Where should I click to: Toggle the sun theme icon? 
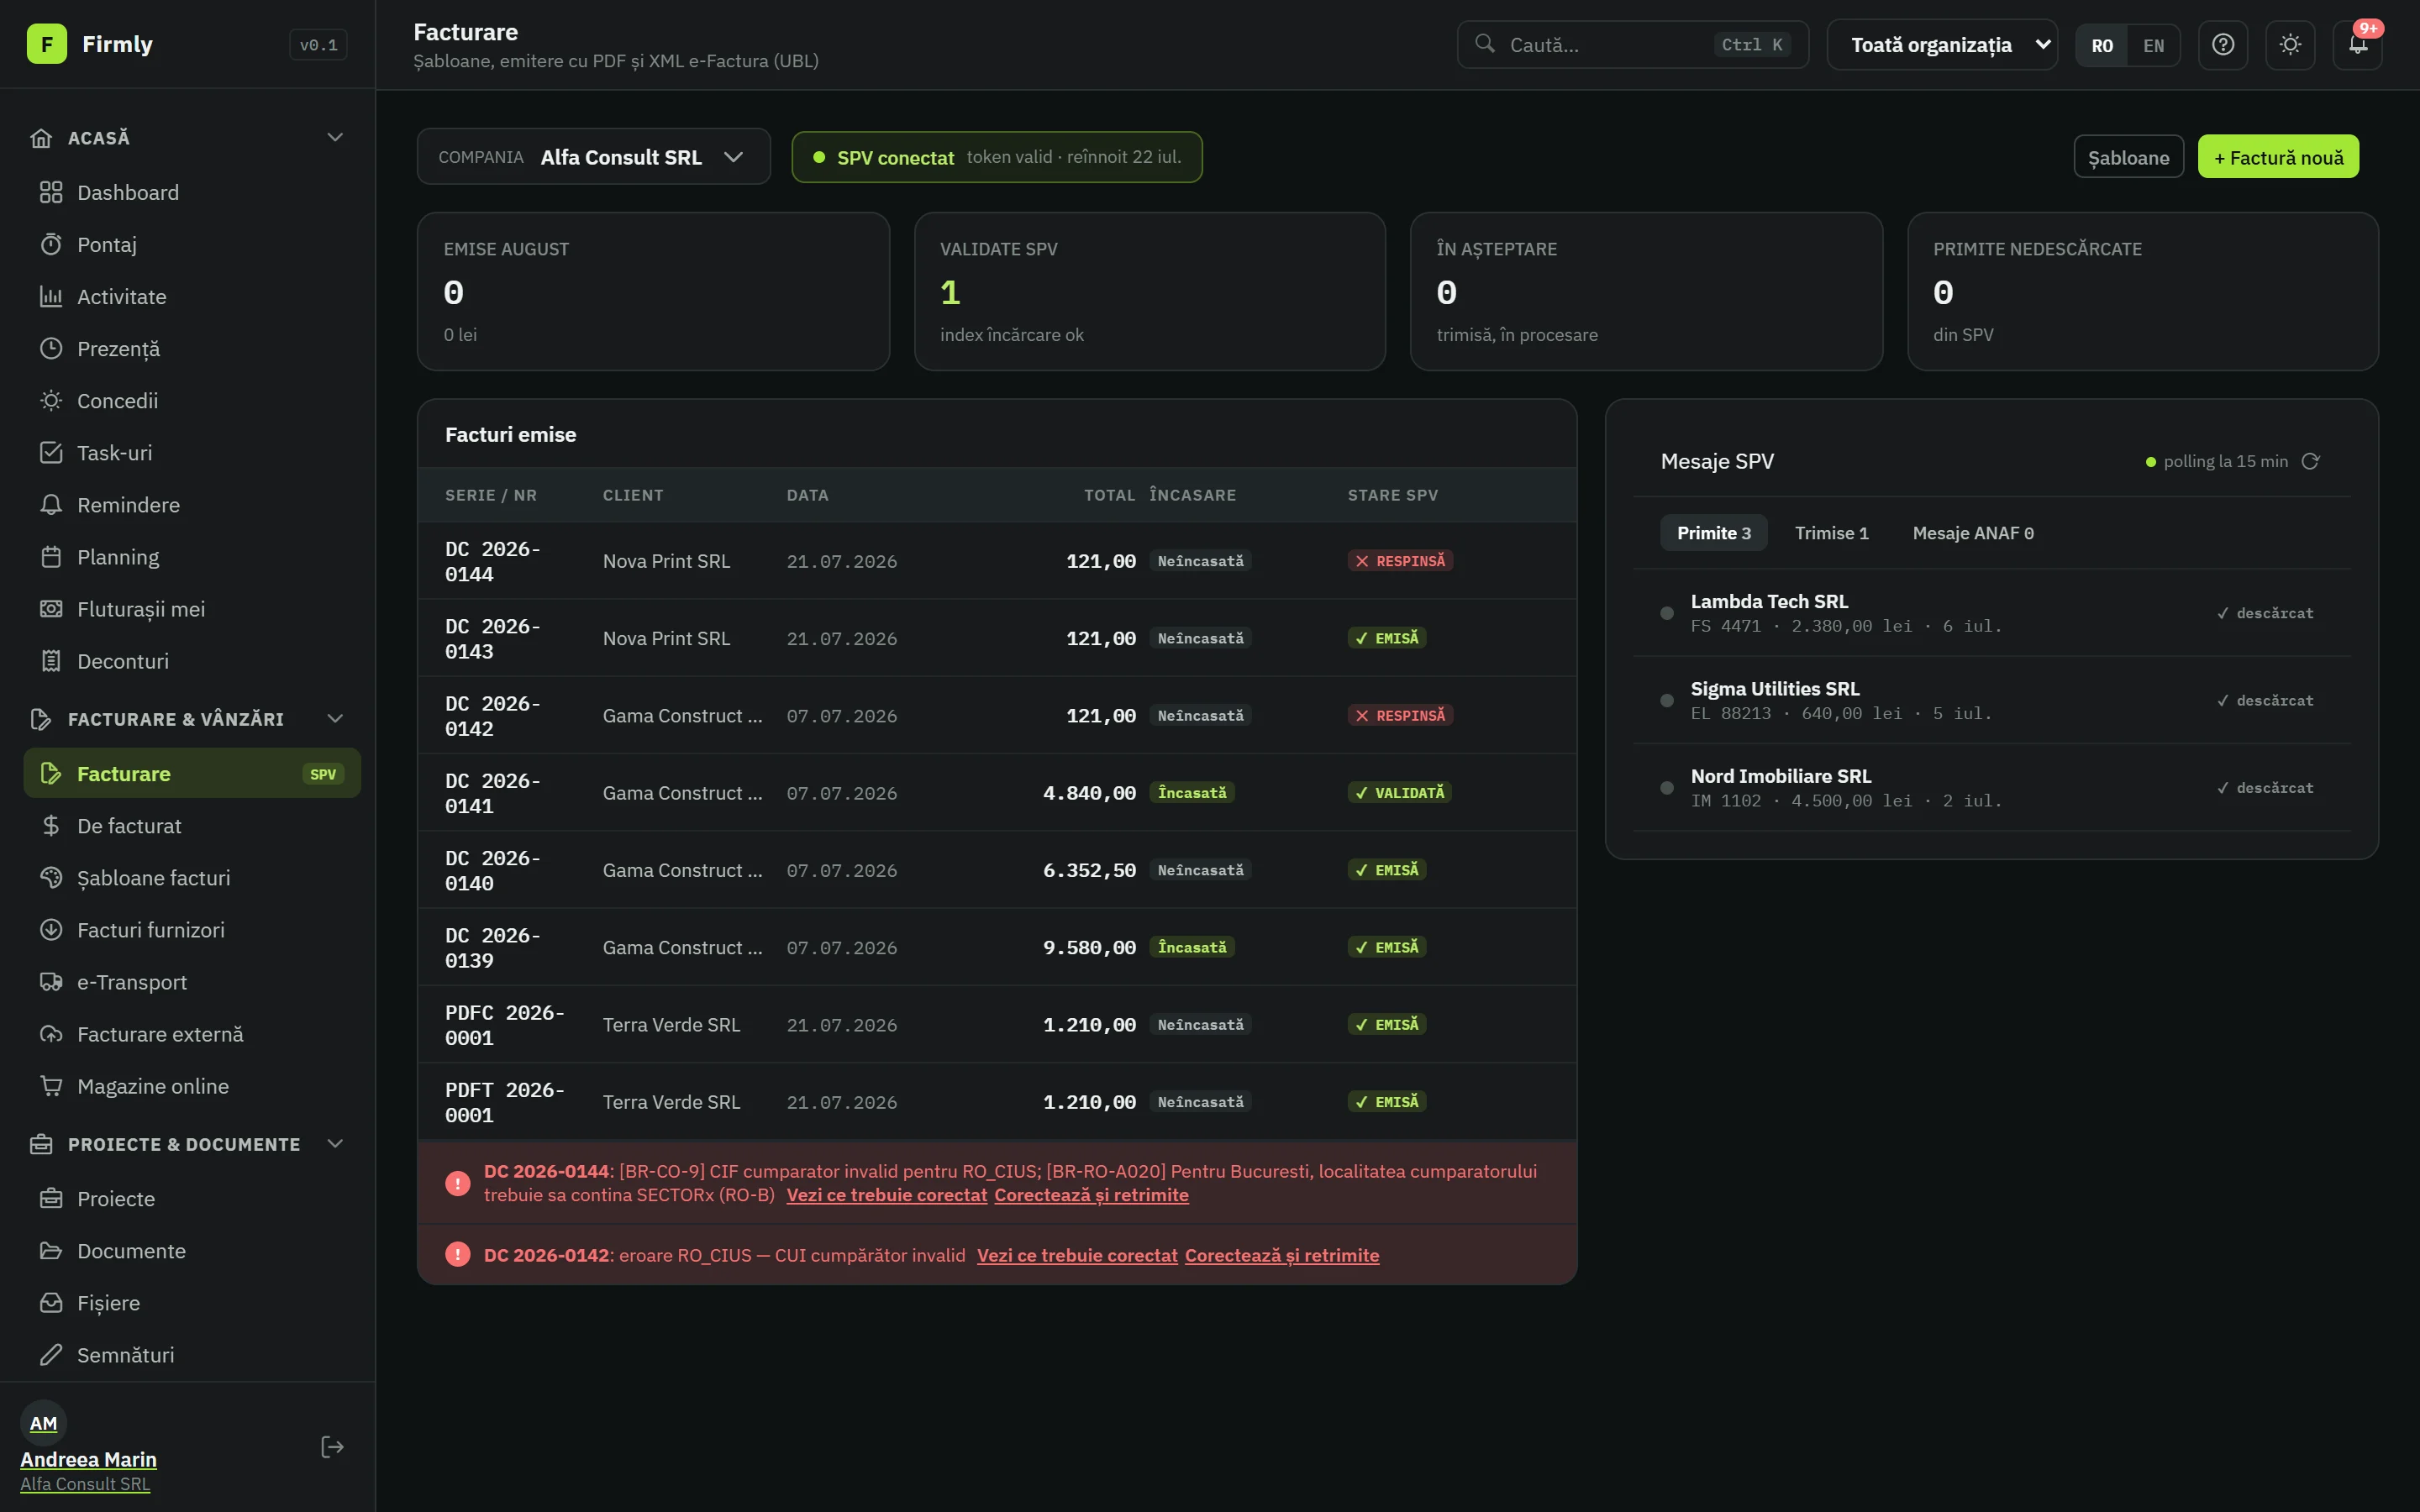[2290, 45]
